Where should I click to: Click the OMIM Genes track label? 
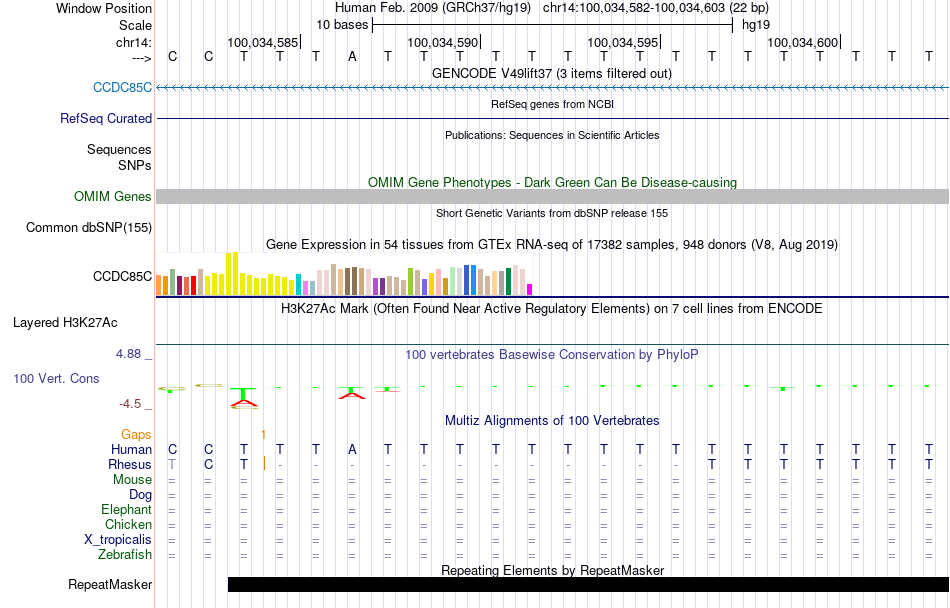click(x=113, y=196)
